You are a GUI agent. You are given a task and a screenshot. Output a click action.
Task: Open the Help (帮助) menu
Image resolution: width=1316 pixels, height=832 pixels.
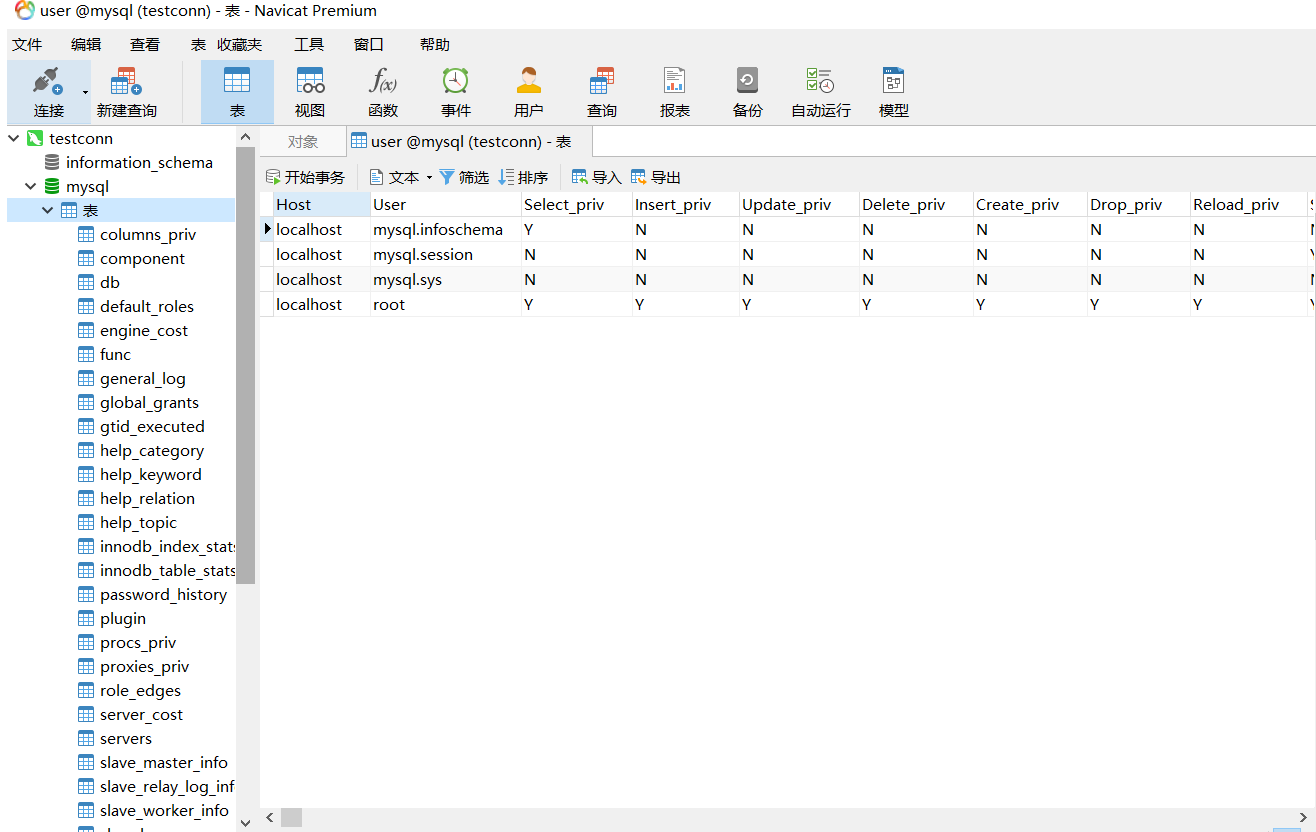[x=435, y=44]
